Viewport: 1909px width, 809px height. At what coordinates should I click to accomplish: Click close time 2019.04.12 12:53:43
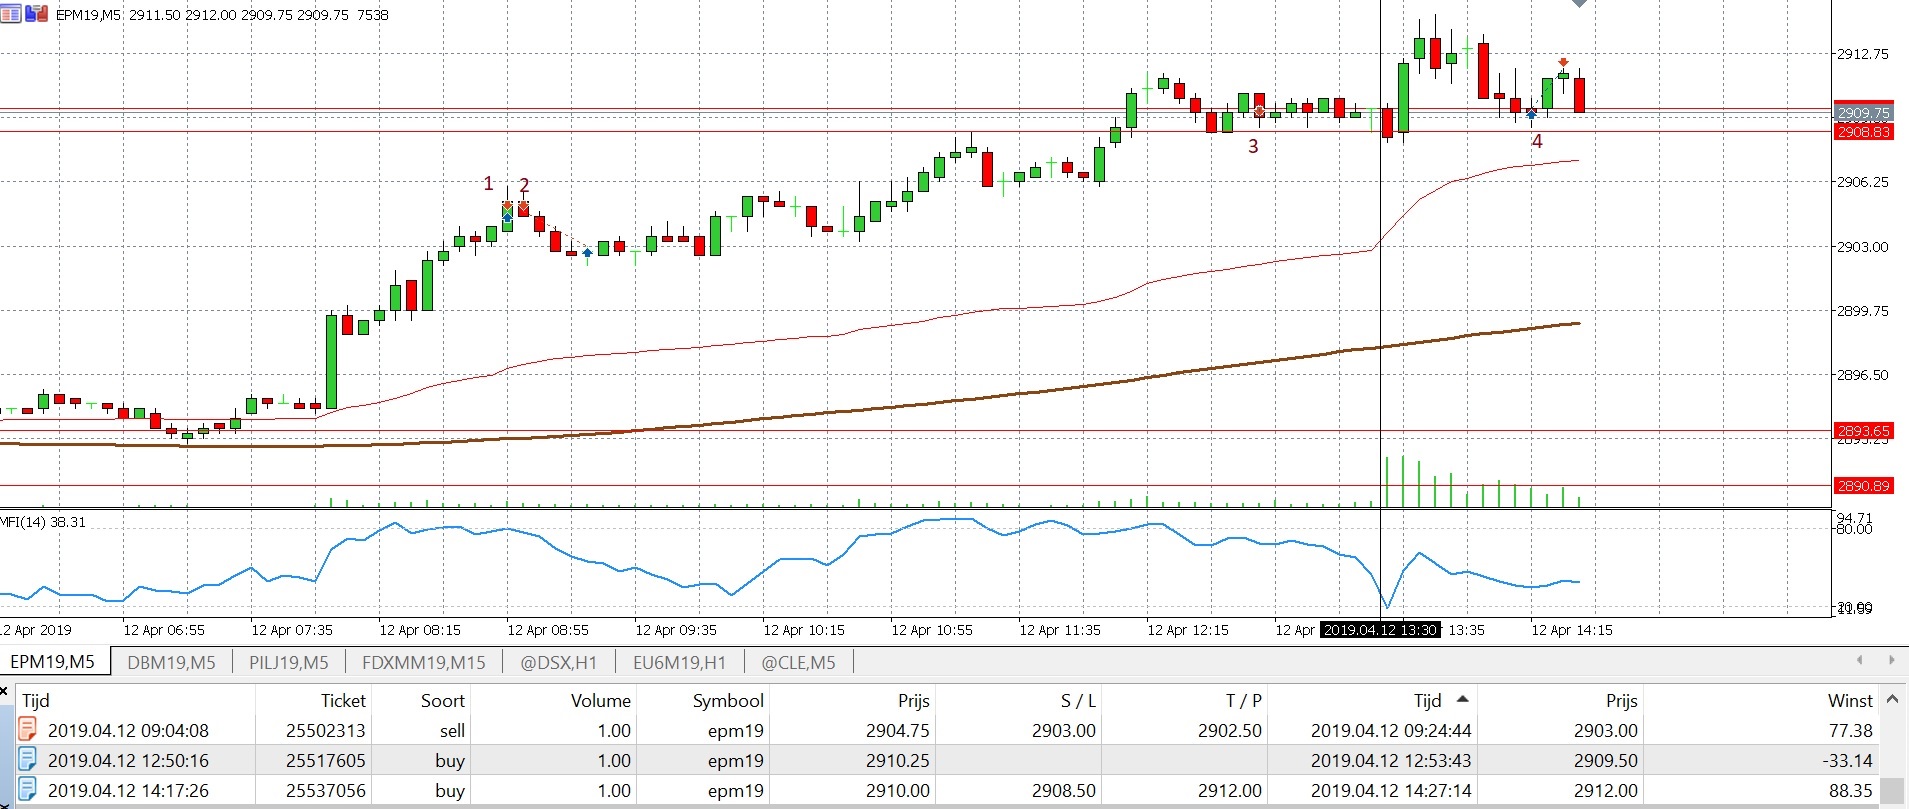tap(1391, 761)
